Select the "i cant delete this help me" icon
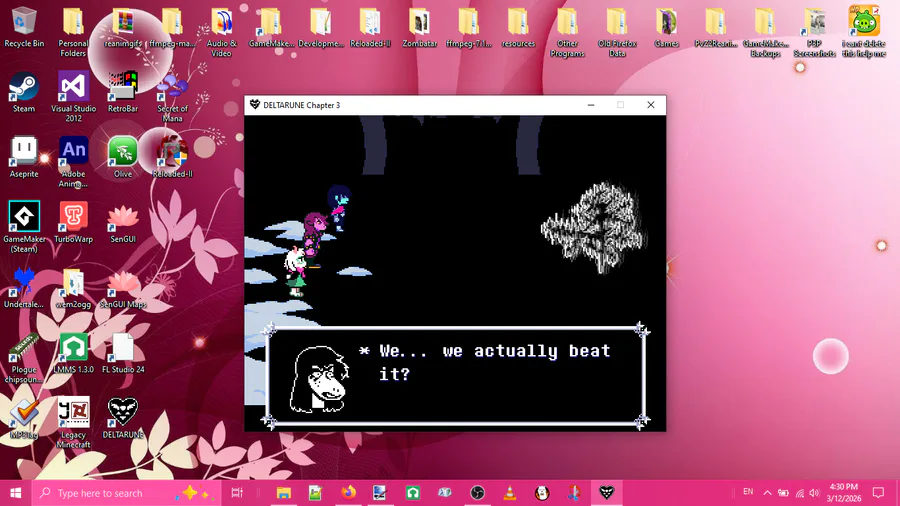 click(x=864, y=32)
